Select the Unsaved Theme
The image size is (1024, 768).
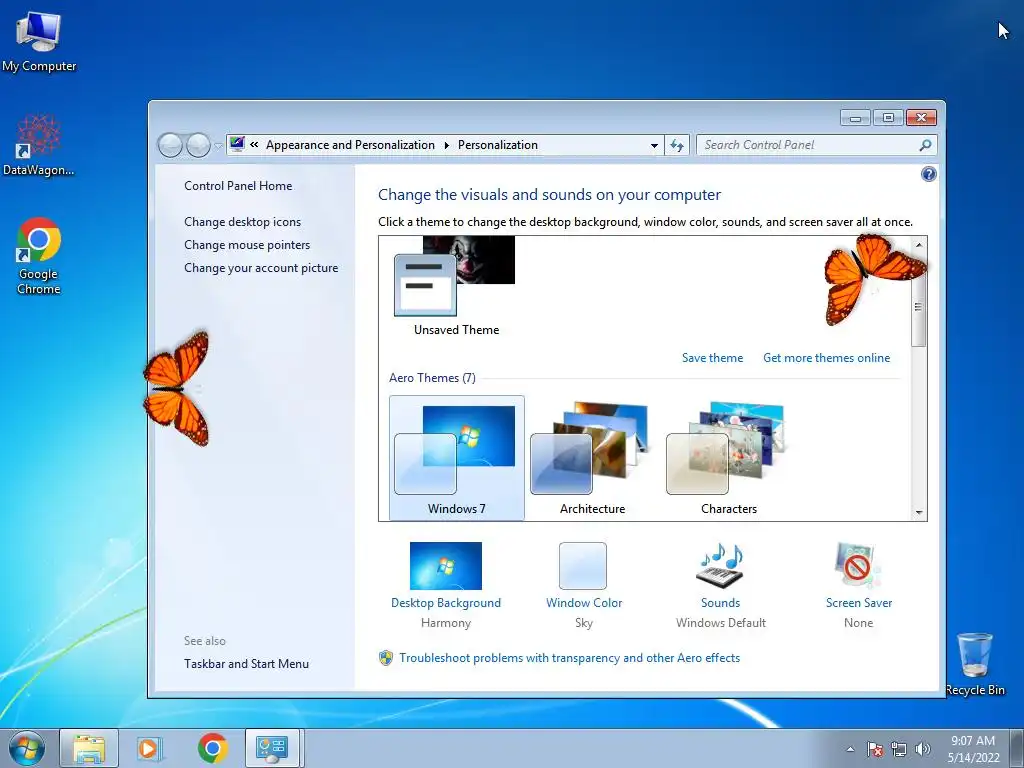(456, 287)
